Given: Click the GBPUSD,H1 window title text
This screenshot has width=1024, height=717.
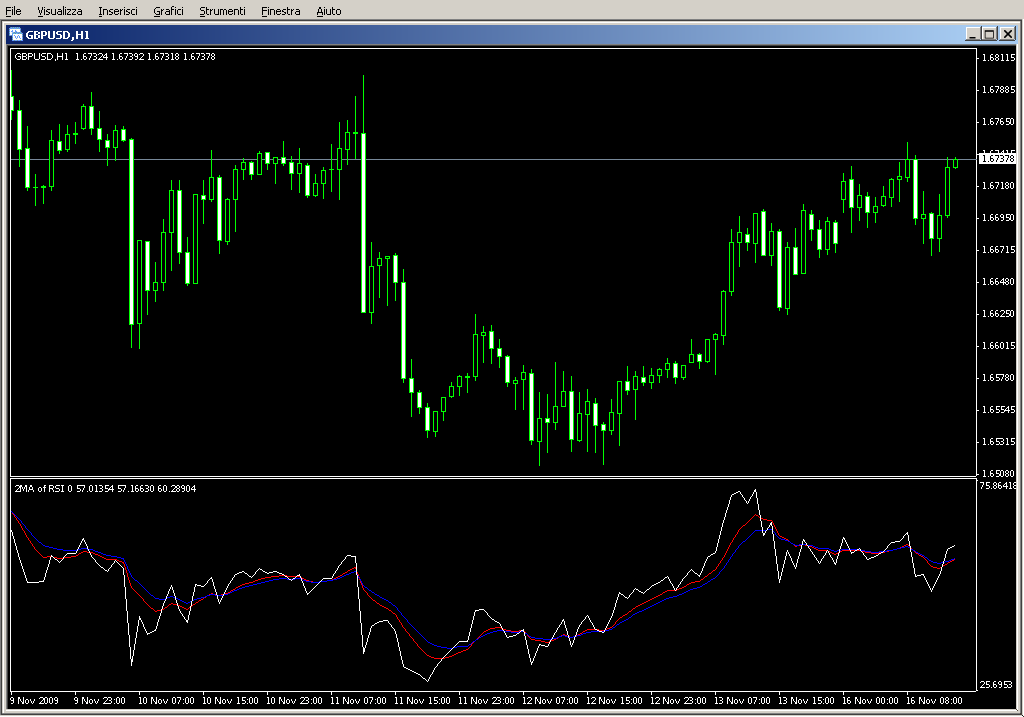Looking at the screenshot, I should click(57, 35).
